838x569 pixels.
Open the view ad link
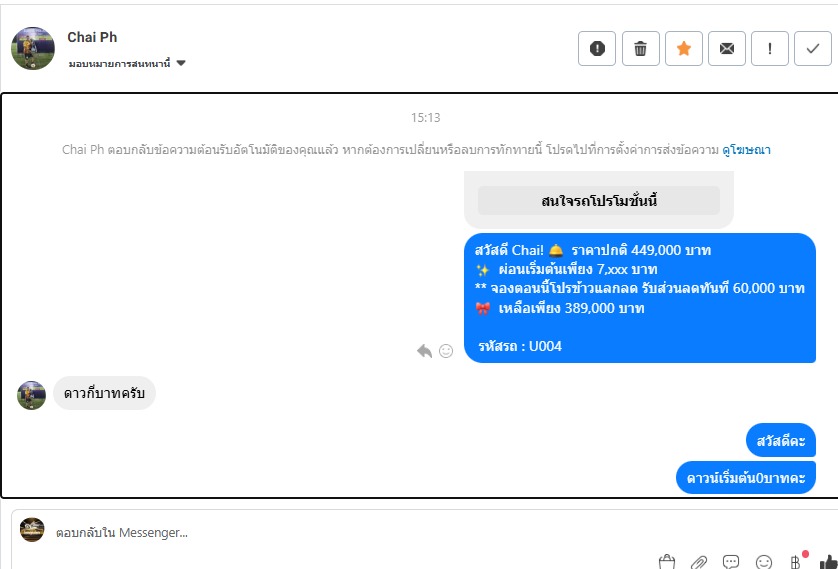(x=746, y=150)
